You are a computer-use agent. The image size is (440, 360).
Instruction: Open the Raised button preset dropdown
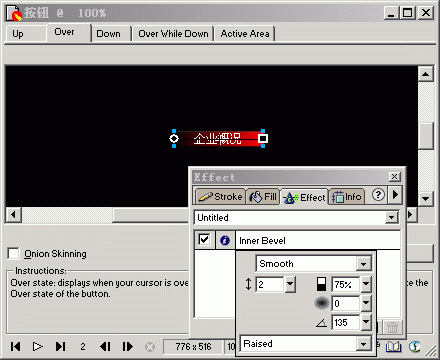click(363, 344)
